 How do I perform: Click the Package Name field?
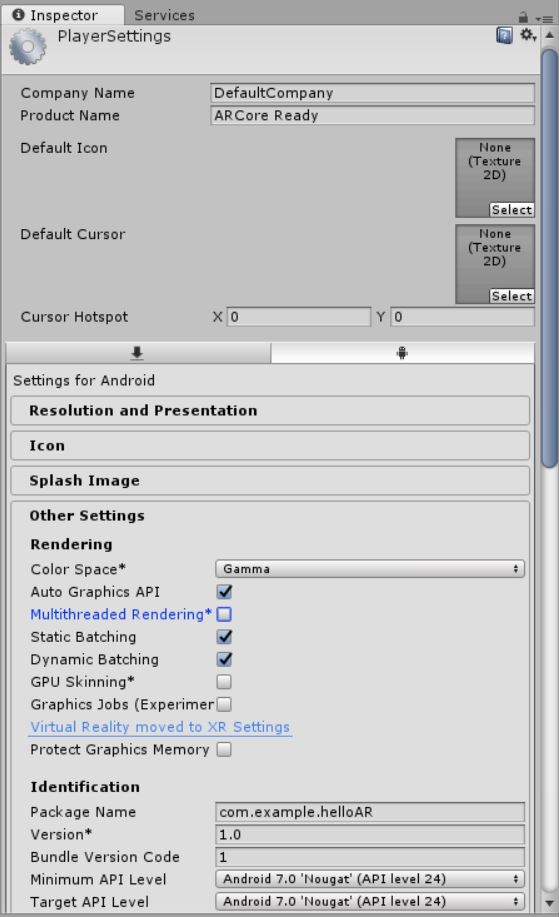click(370, 812)
